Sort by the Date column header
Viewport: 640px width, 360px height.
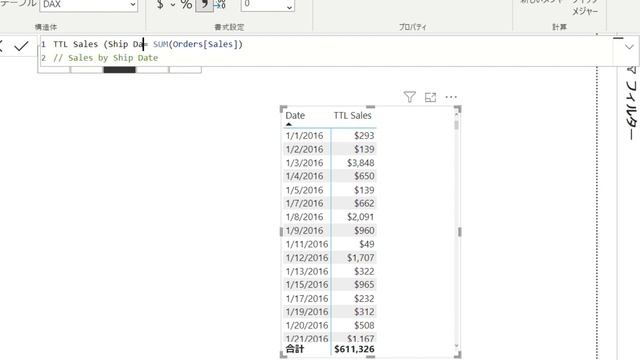(x=295, y=116)
